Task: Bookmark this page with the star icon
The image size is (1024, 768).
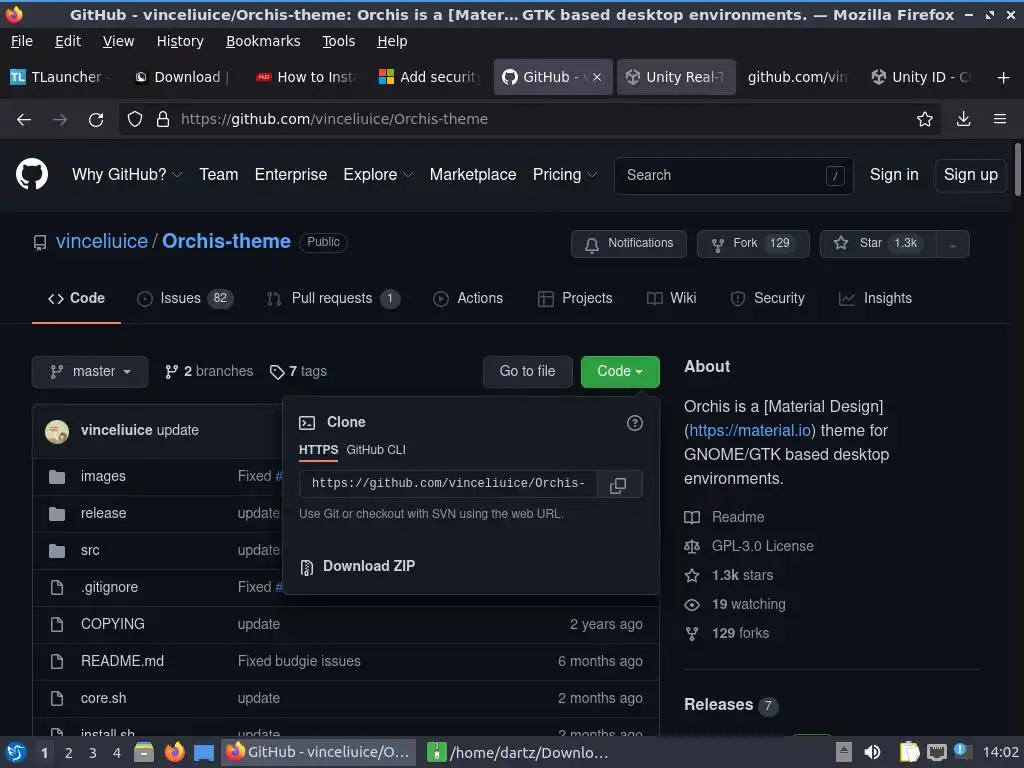Action: tap(924, 119)
